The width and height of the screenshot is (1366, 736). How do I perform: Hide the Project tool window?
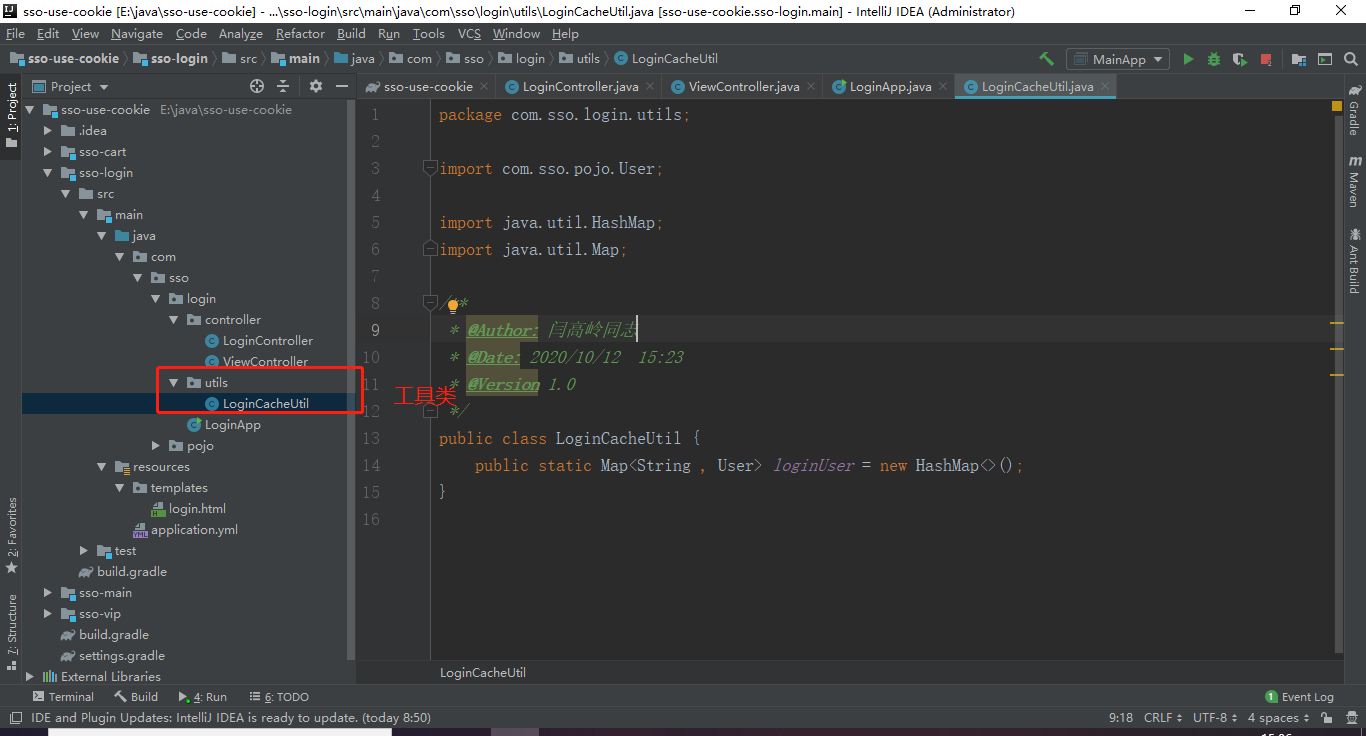click(x=341, y=86)
